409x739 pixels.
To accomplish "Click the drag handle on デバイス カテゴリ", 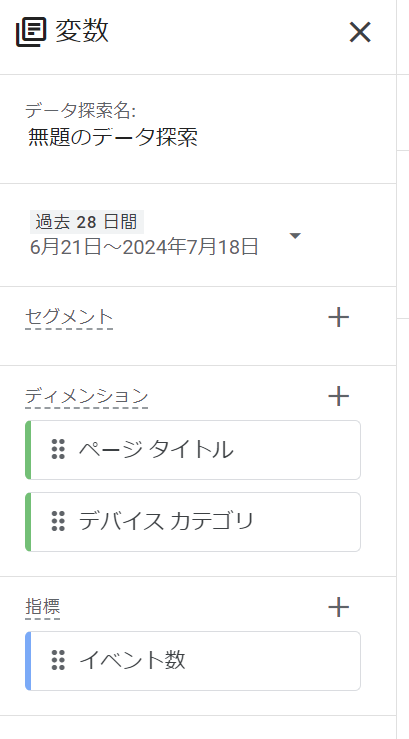I will (x=58, y=521).
